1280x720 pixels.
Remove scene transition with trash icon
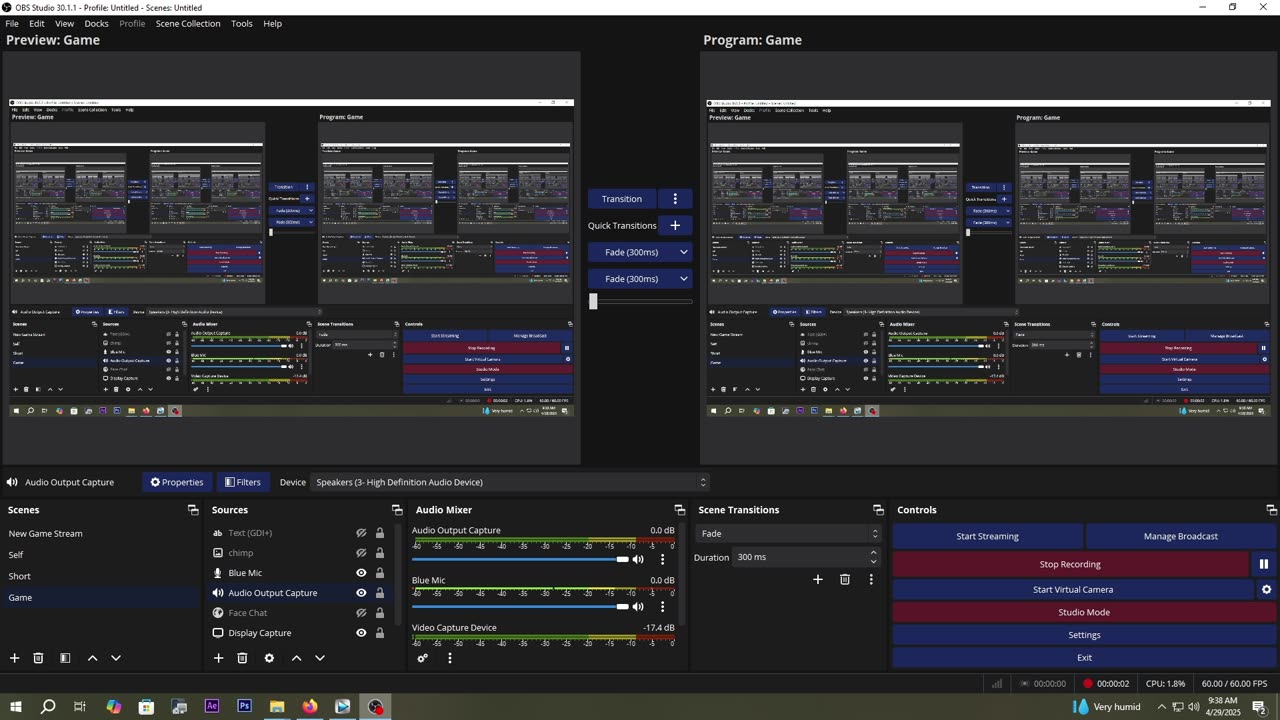point(844,579)
